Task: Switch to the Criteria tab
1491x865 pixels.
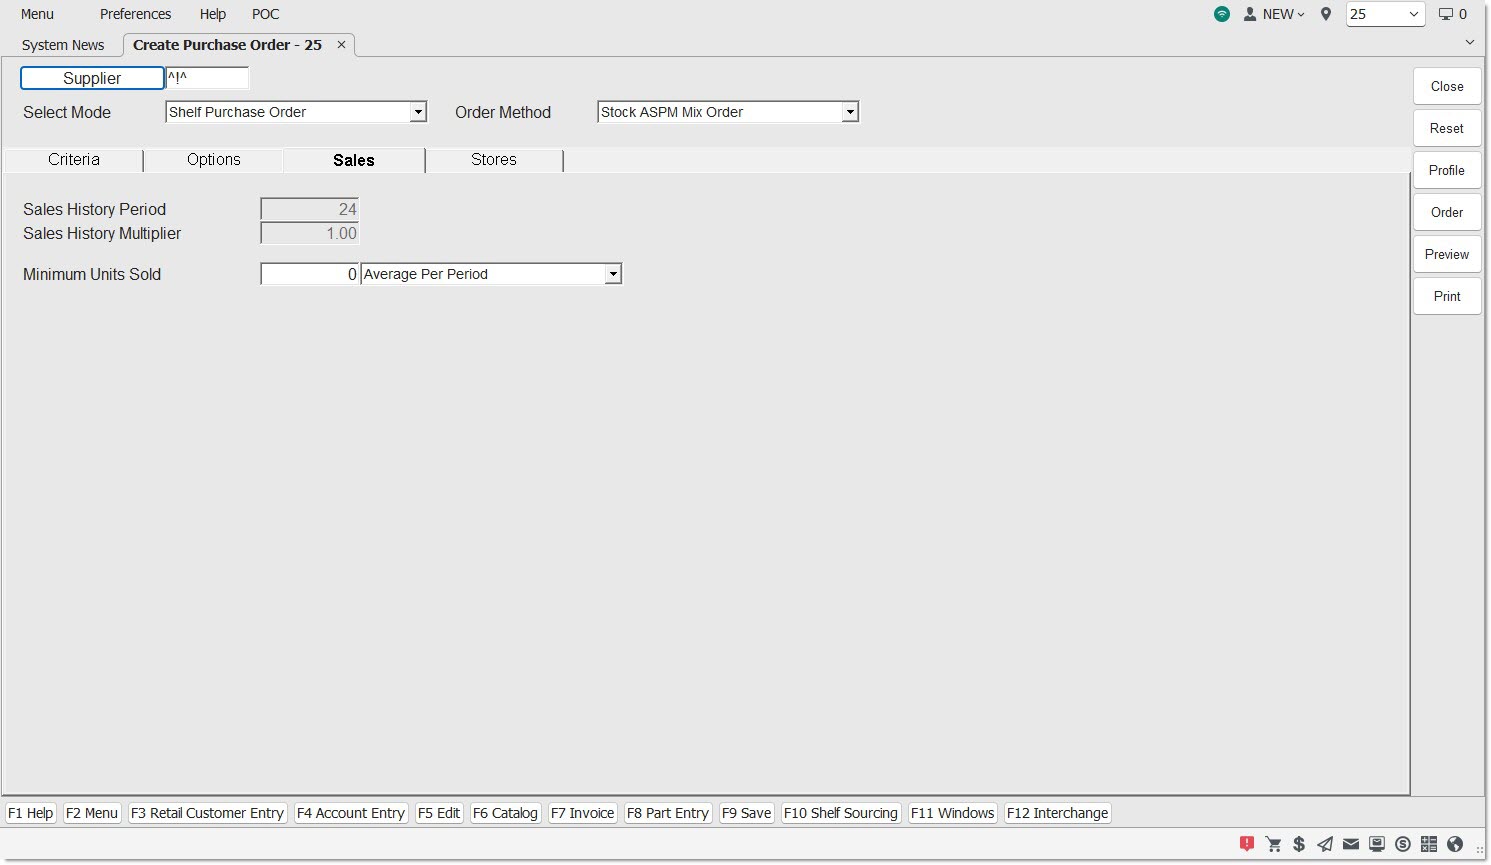Action: point(74,160)
